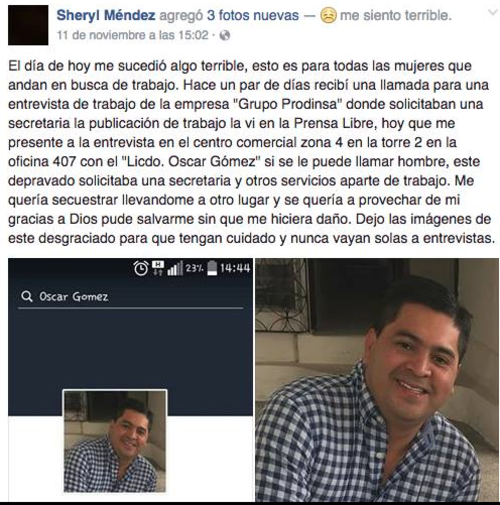Click the sad face feeling emoji
The height and width of the screenshot is (505, 500).
(x=328, y=15)
